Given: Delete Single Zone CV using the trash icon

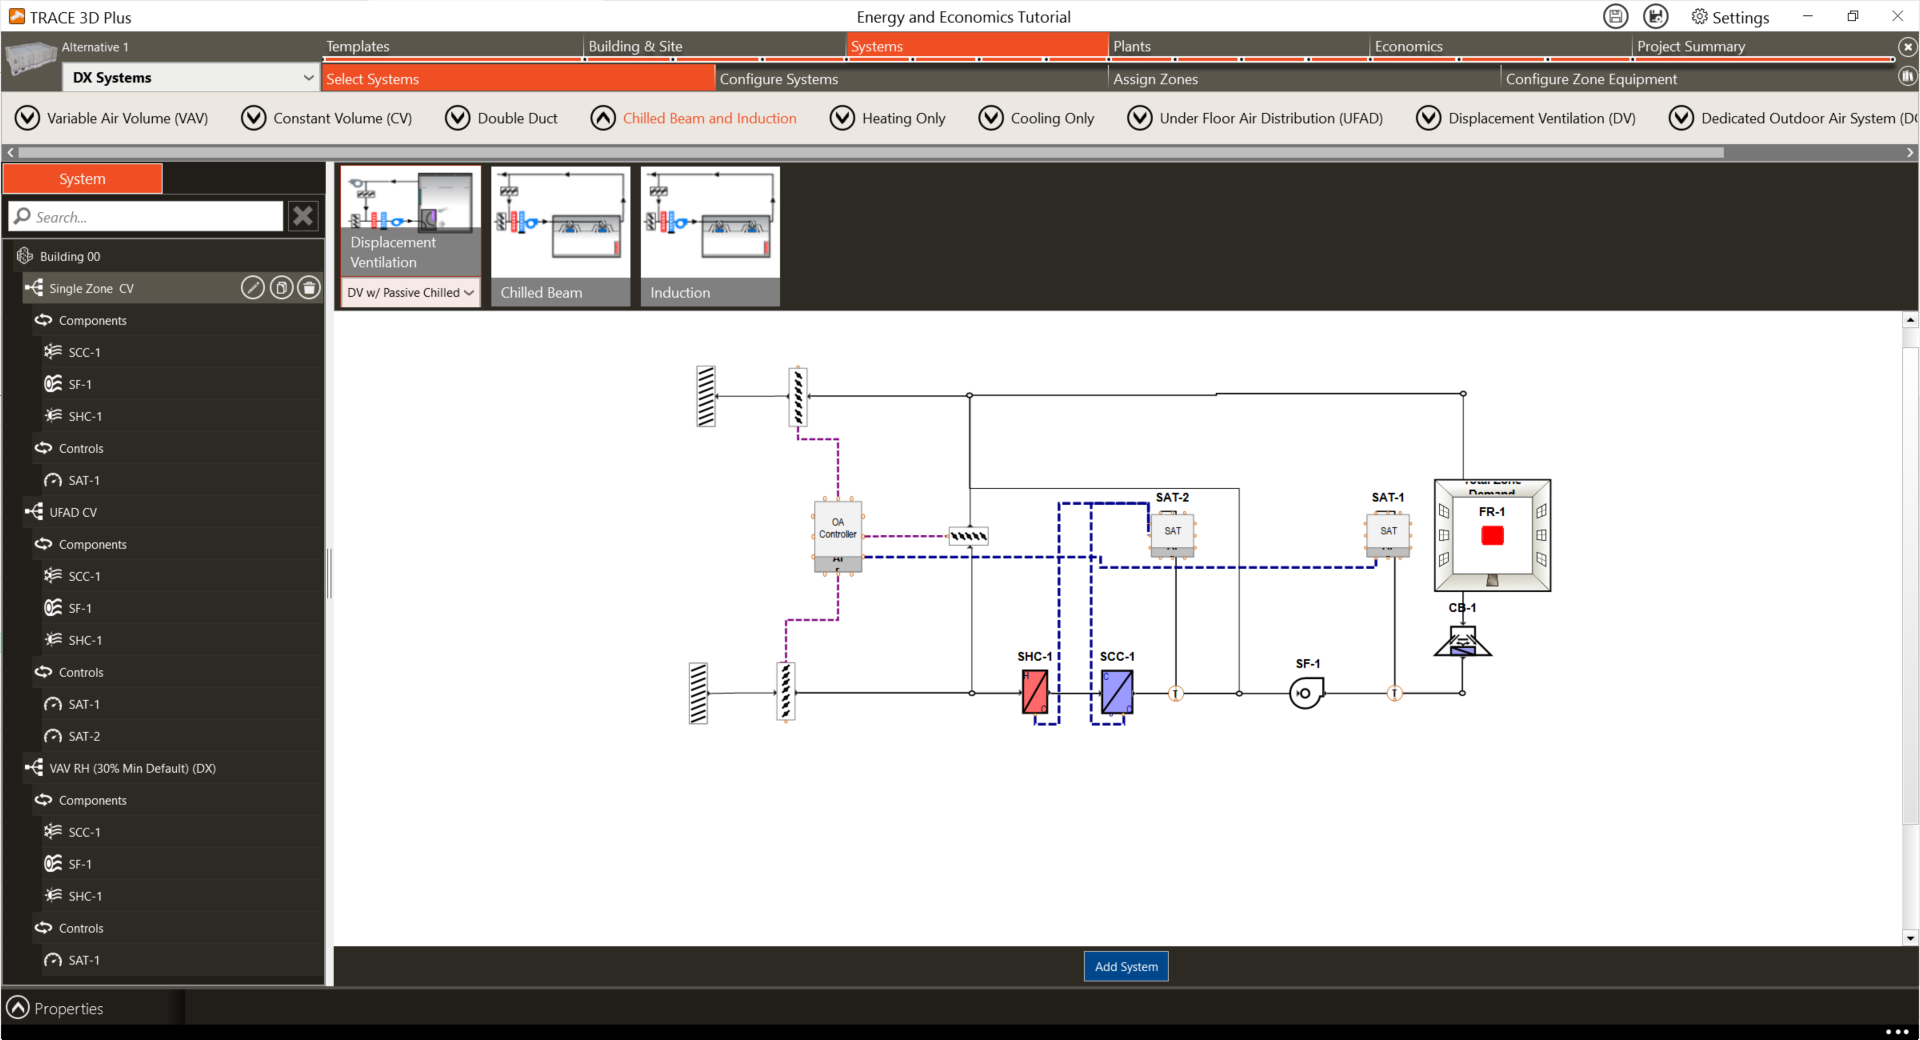Looking at the screenshot, I should pos(309,288).
